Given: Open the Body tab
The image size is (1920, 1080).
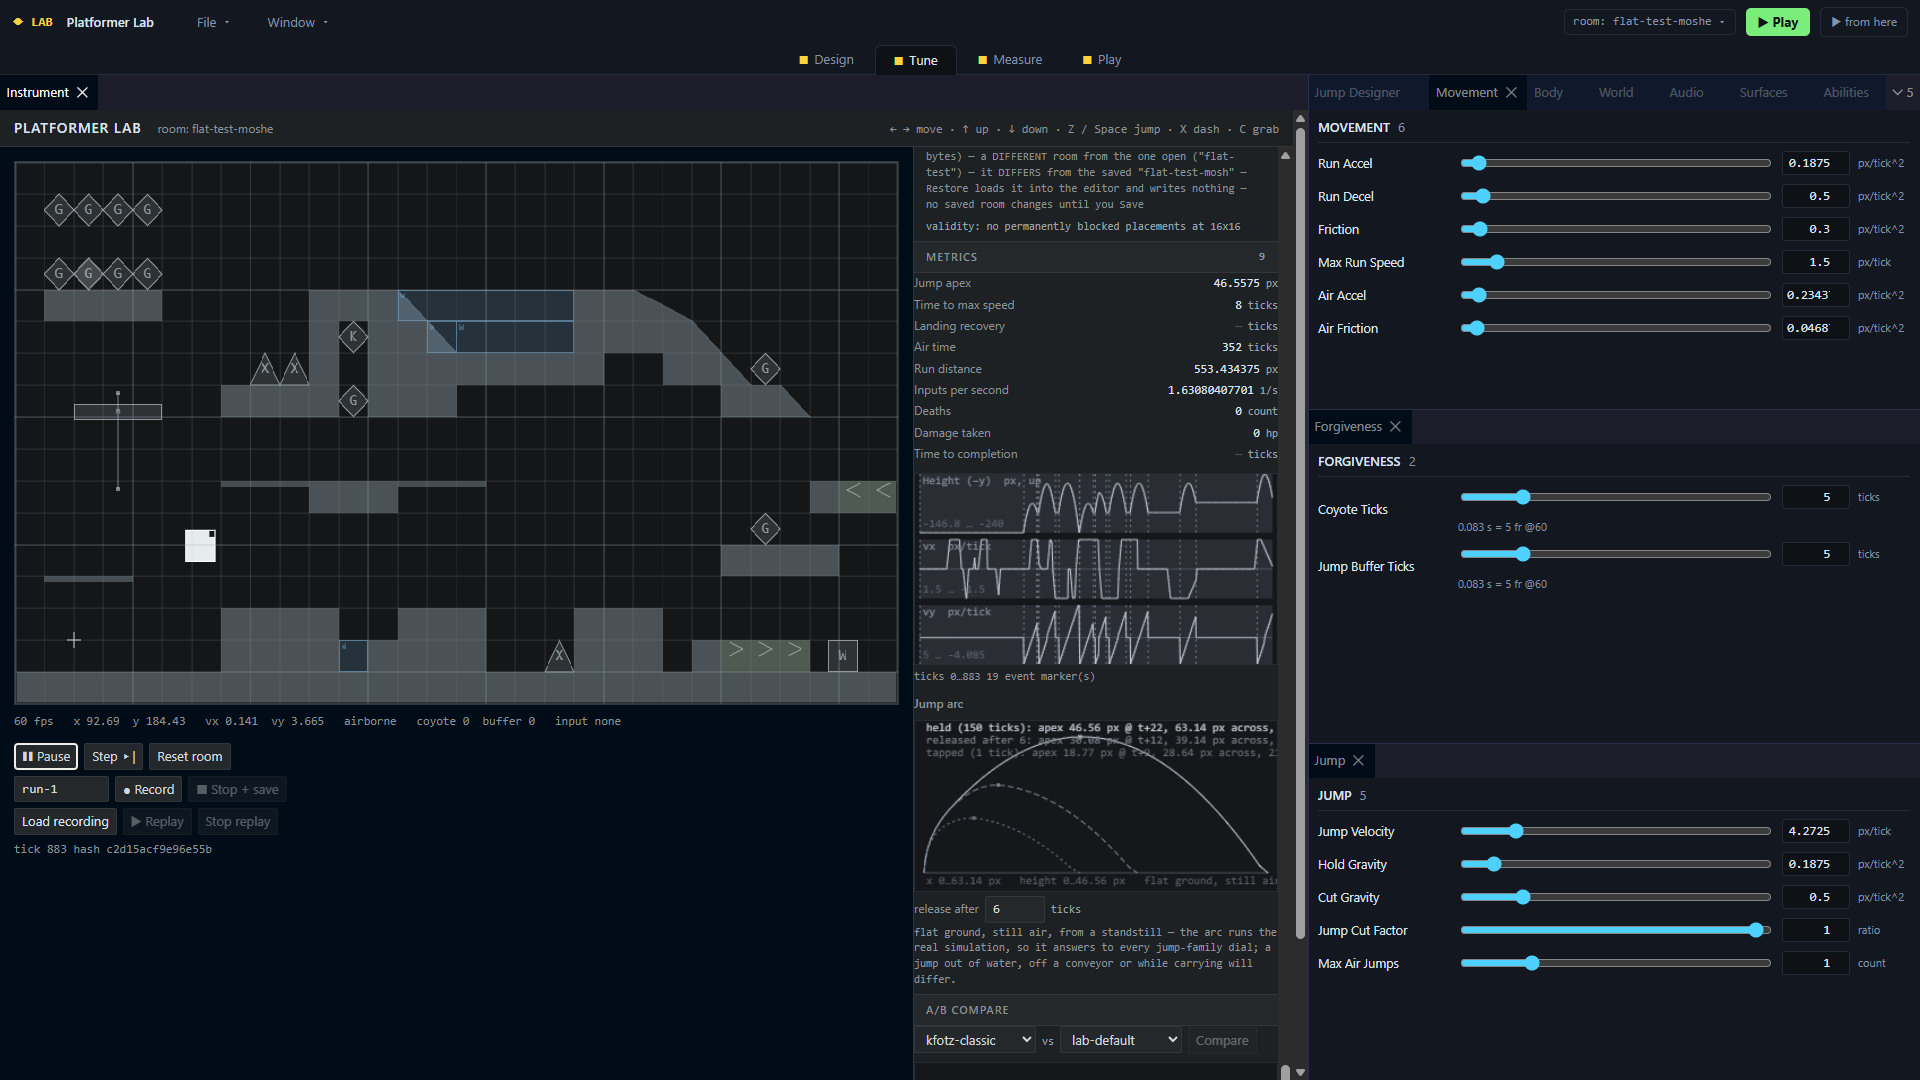Looking at the screenshot, I should coord(1548,93).
